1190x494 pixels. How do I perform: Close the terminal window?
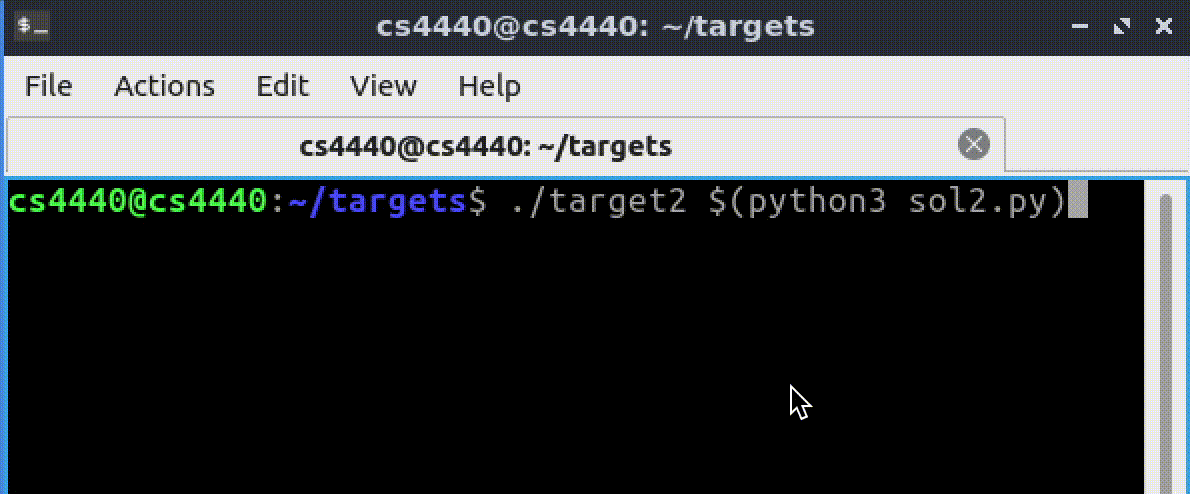pyautogui.click(x=1163, y=27)
